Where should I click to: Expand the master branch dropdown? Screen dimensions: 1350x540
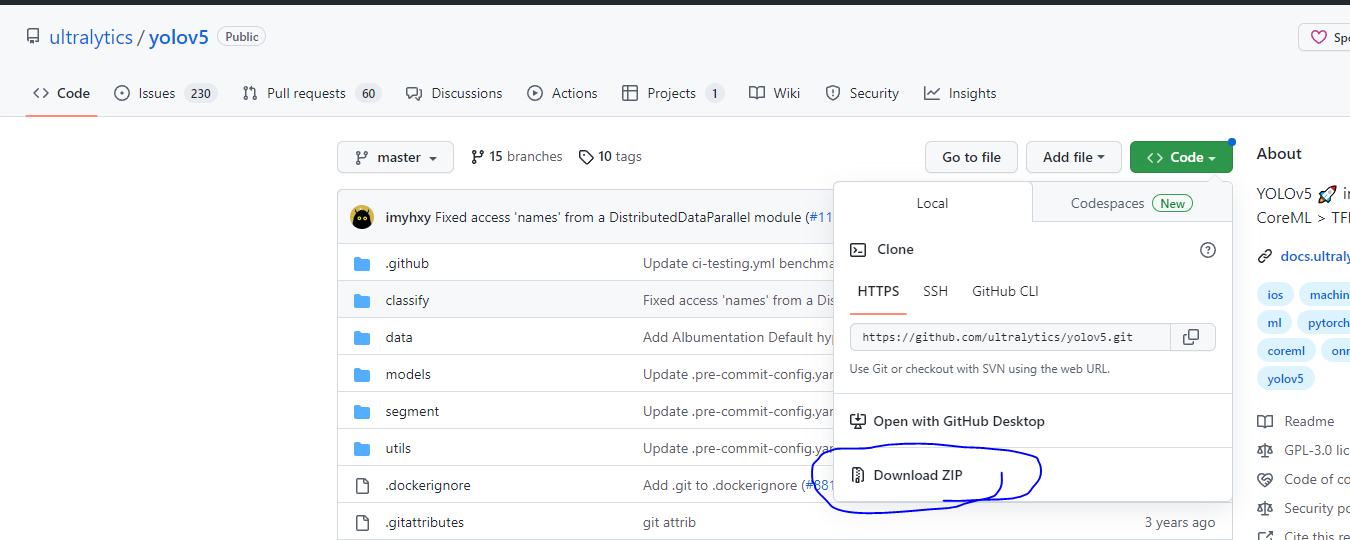tap(395, 157)
